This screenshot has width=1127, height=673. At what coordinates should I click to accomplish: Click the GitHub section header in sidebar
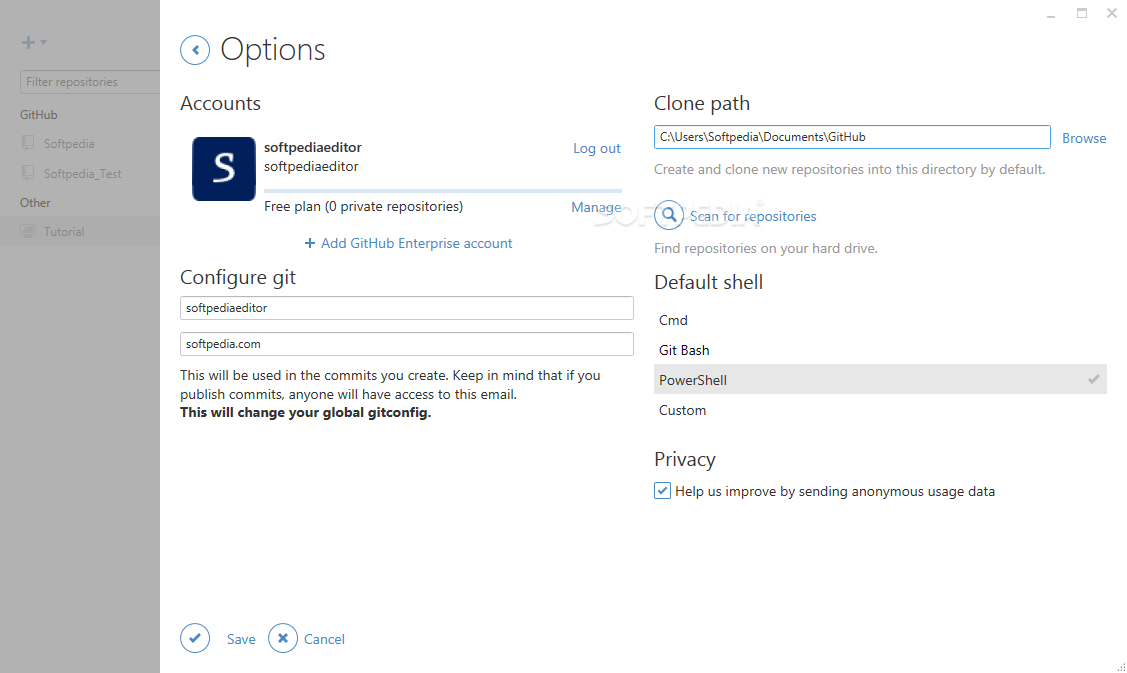[x=39, y=115]
